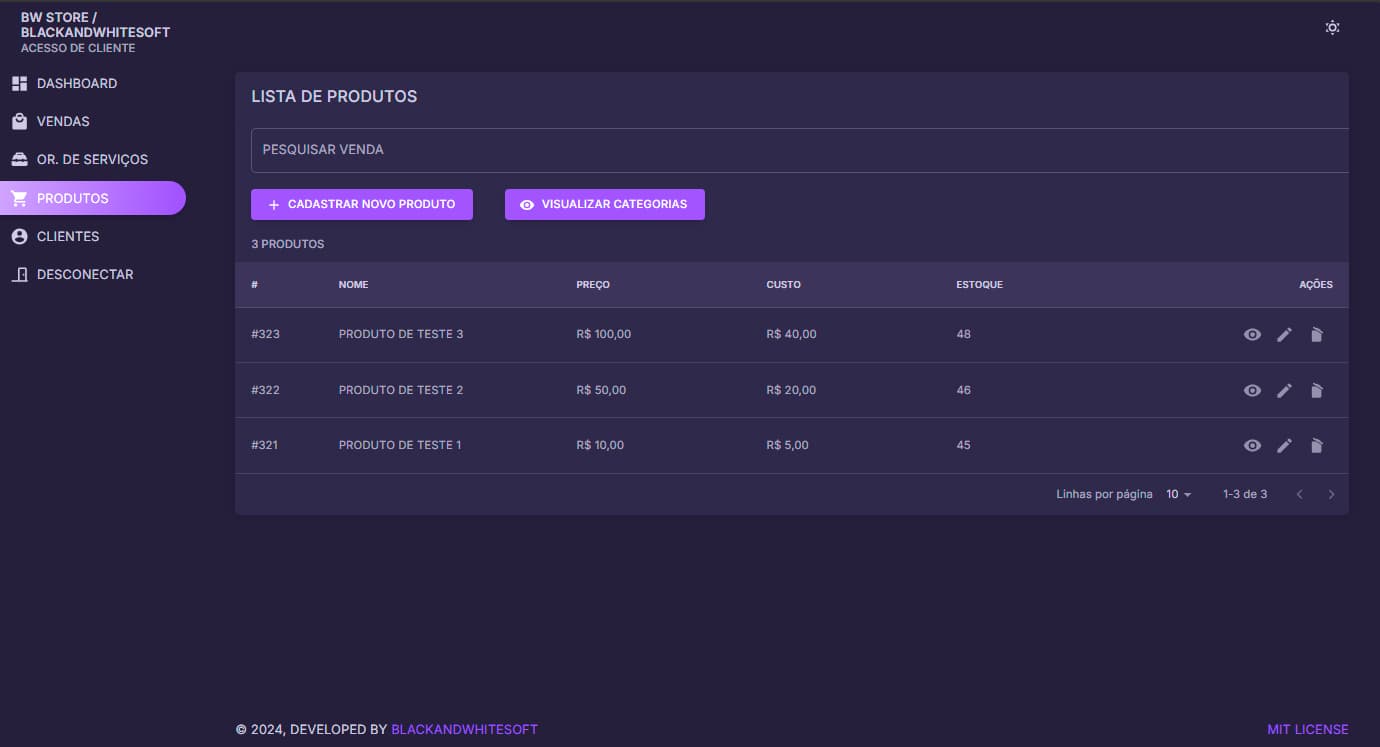Sort by the Custo column header

(783, 285)
